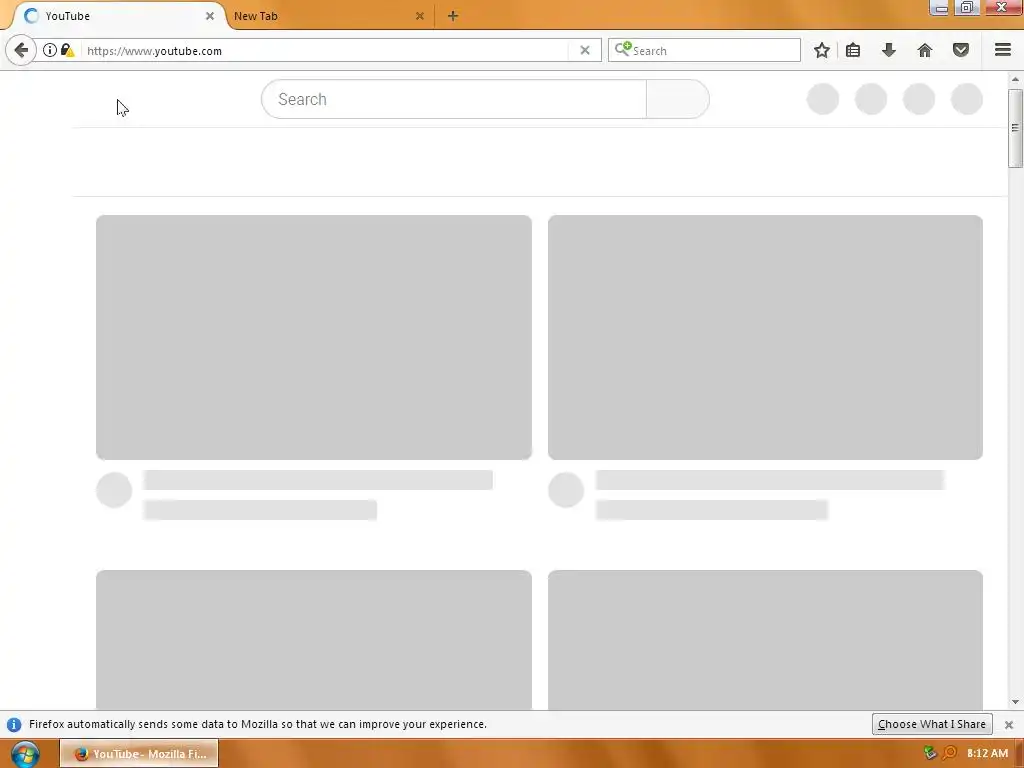Click the info icon in notification bar
Screen dimensions: 1024x768
(14, 725)
